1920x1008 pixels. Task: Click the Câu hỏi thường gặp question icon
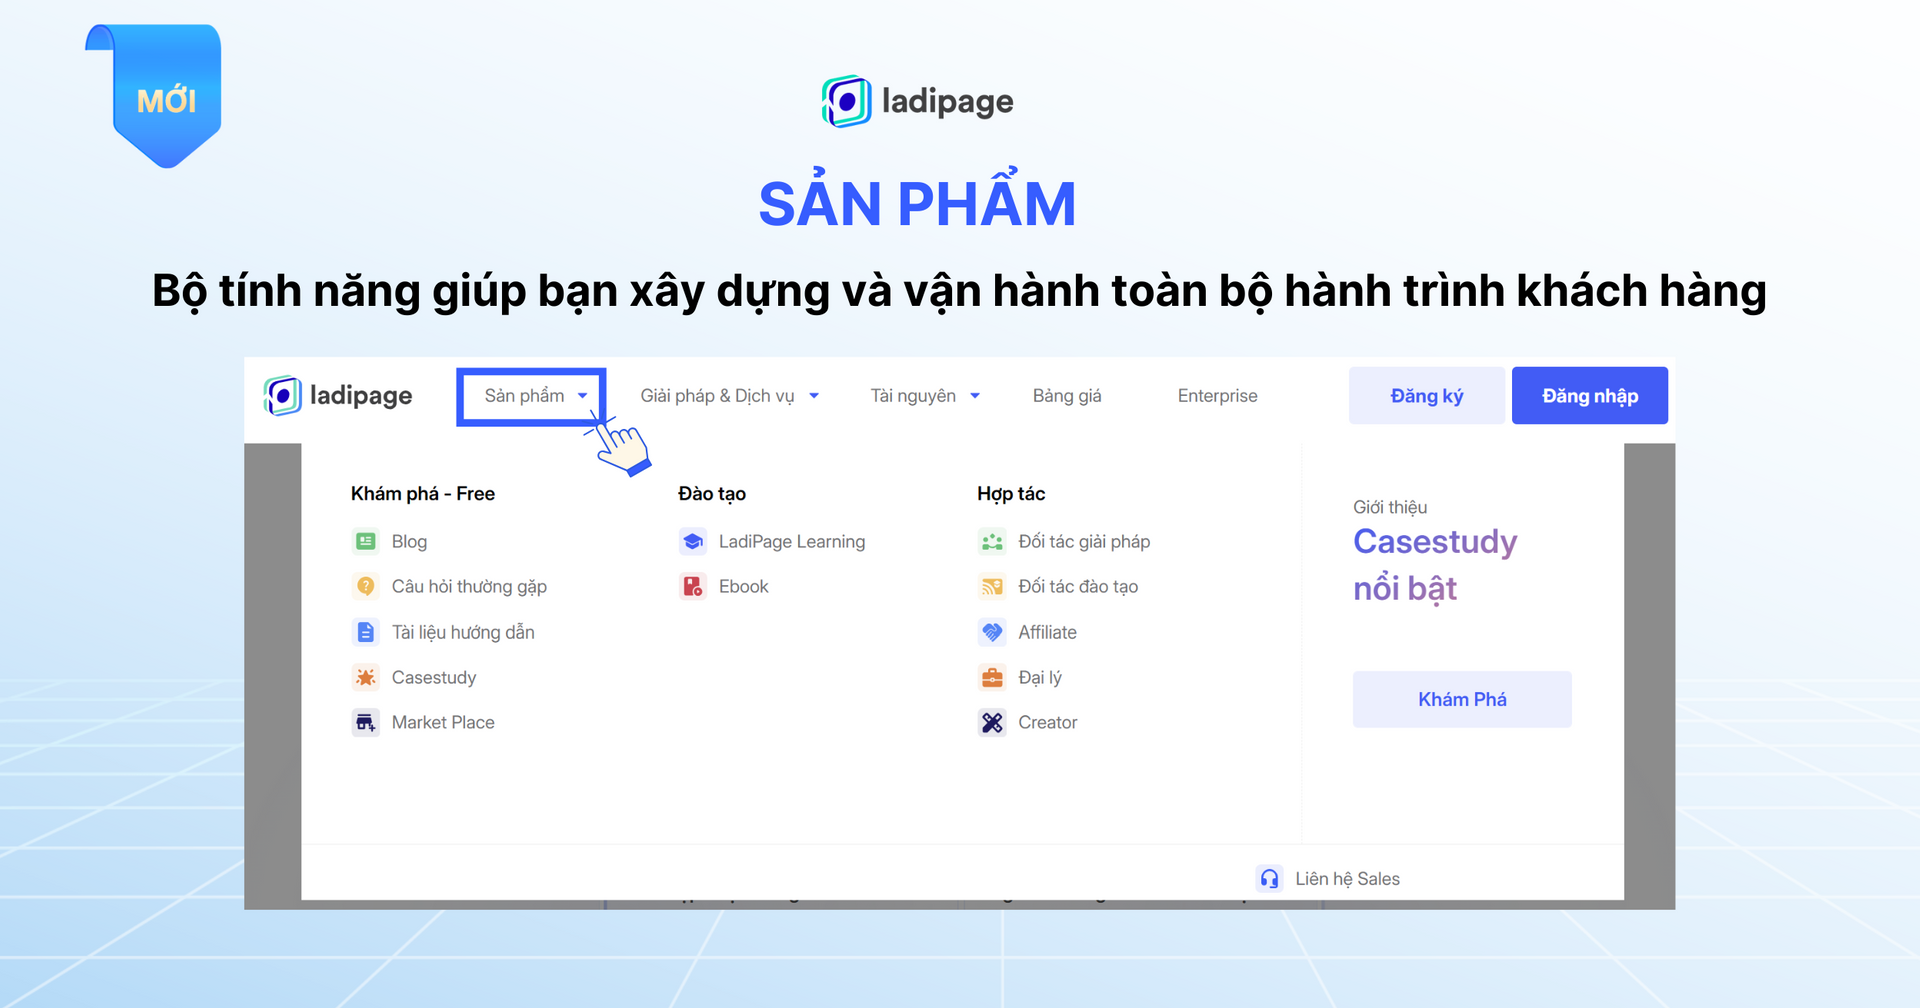pyautogui.click(x=366, y=586)
